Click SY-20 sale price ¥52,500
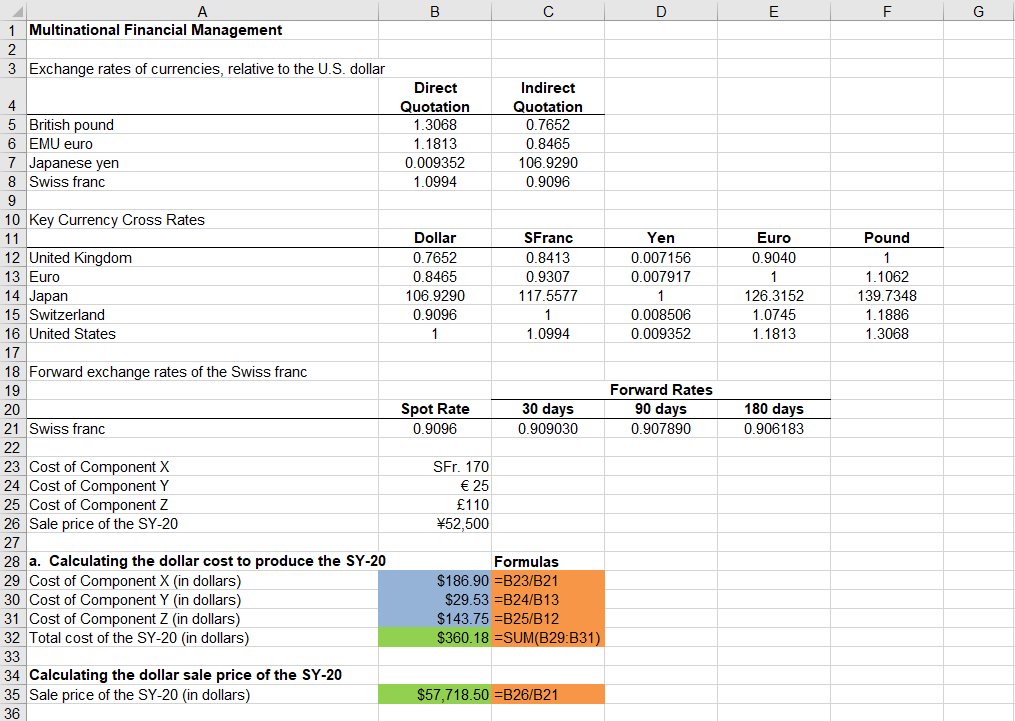 [435, 524]
